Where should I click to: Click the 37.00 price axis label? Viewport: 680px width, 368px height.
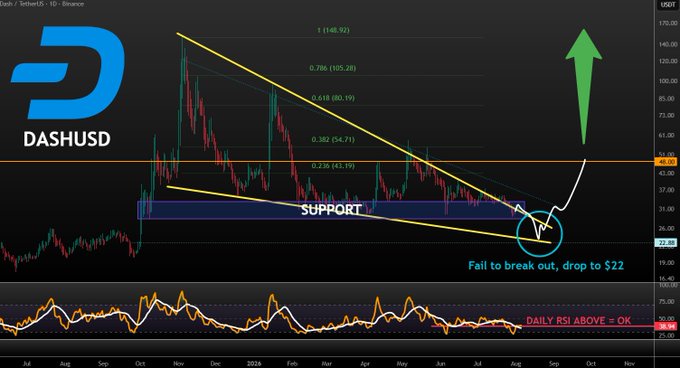(x=668, y=190)
